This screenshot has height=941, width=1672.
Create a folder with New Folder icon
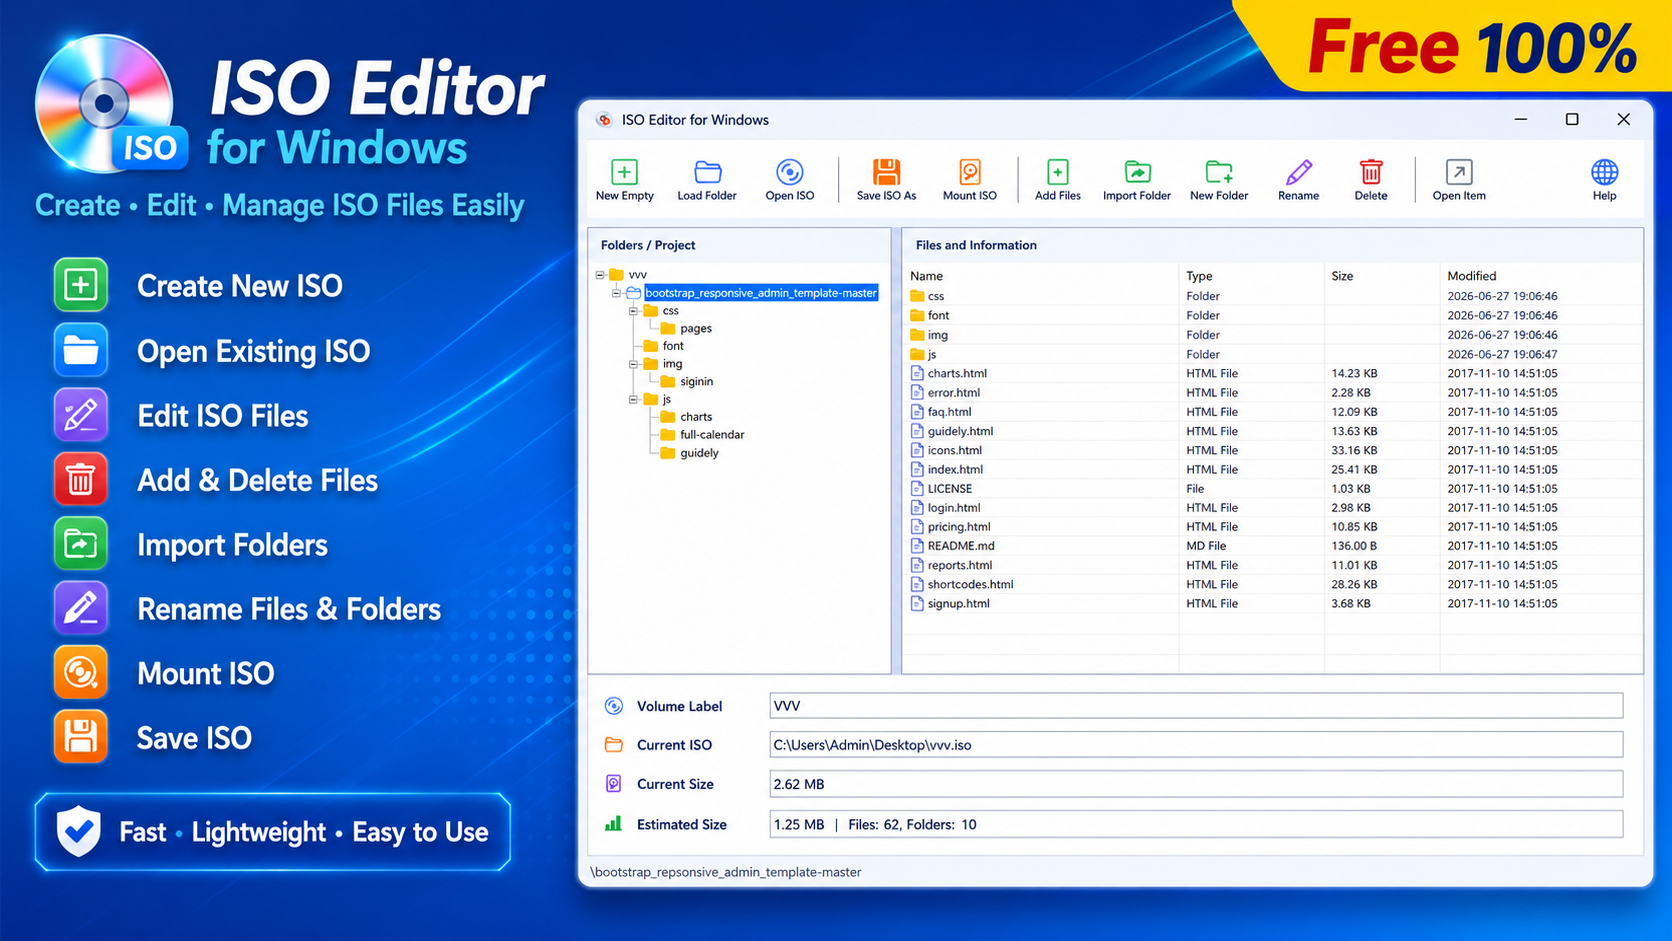1219,172
